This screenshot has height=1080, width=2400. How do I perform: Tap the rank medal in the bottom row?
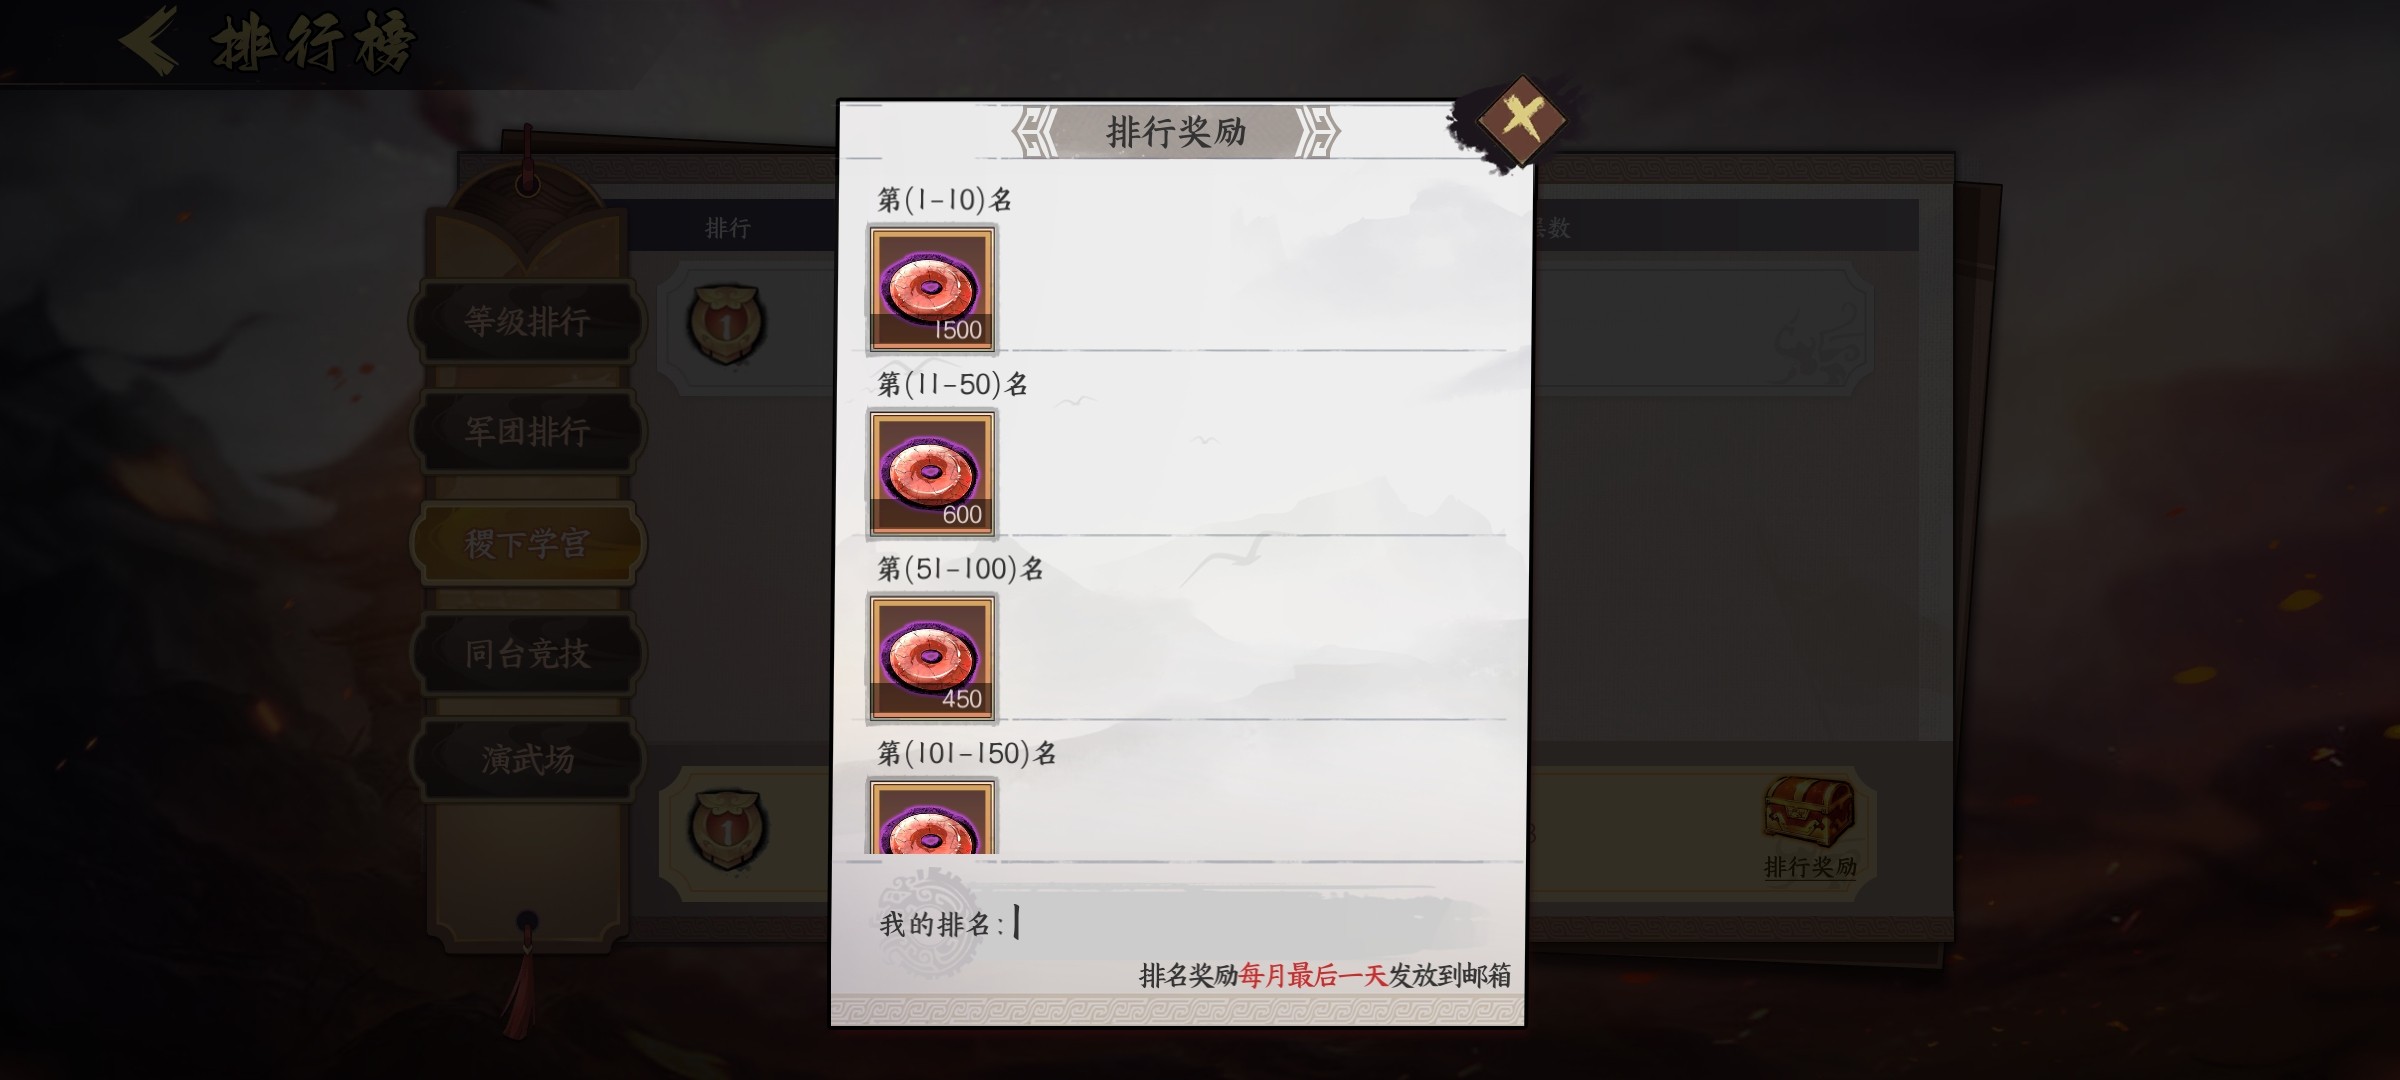pyautogui.click(x=727, y=829)
